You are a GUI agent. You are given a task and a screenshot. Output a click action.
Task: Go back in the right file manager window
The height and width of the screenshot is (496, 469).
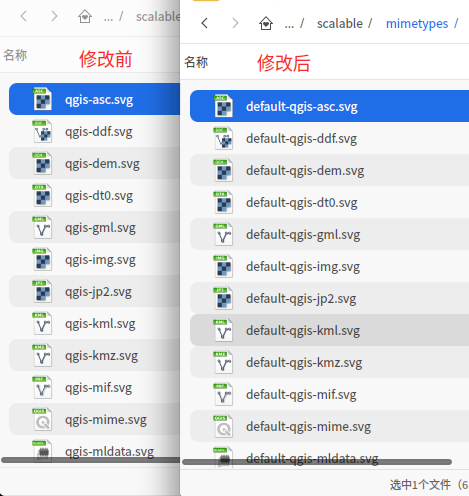(205, 23)
